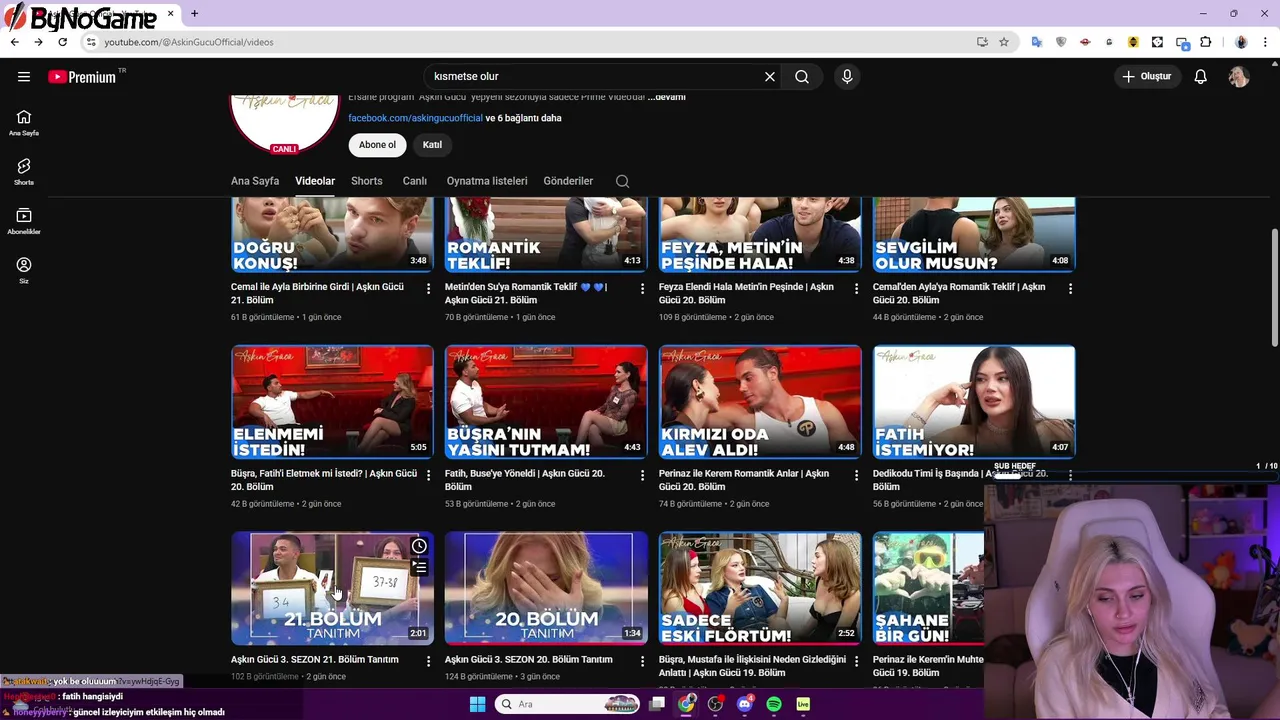
Task: Click the Oluştur create button
Action: pos(1146,76)
